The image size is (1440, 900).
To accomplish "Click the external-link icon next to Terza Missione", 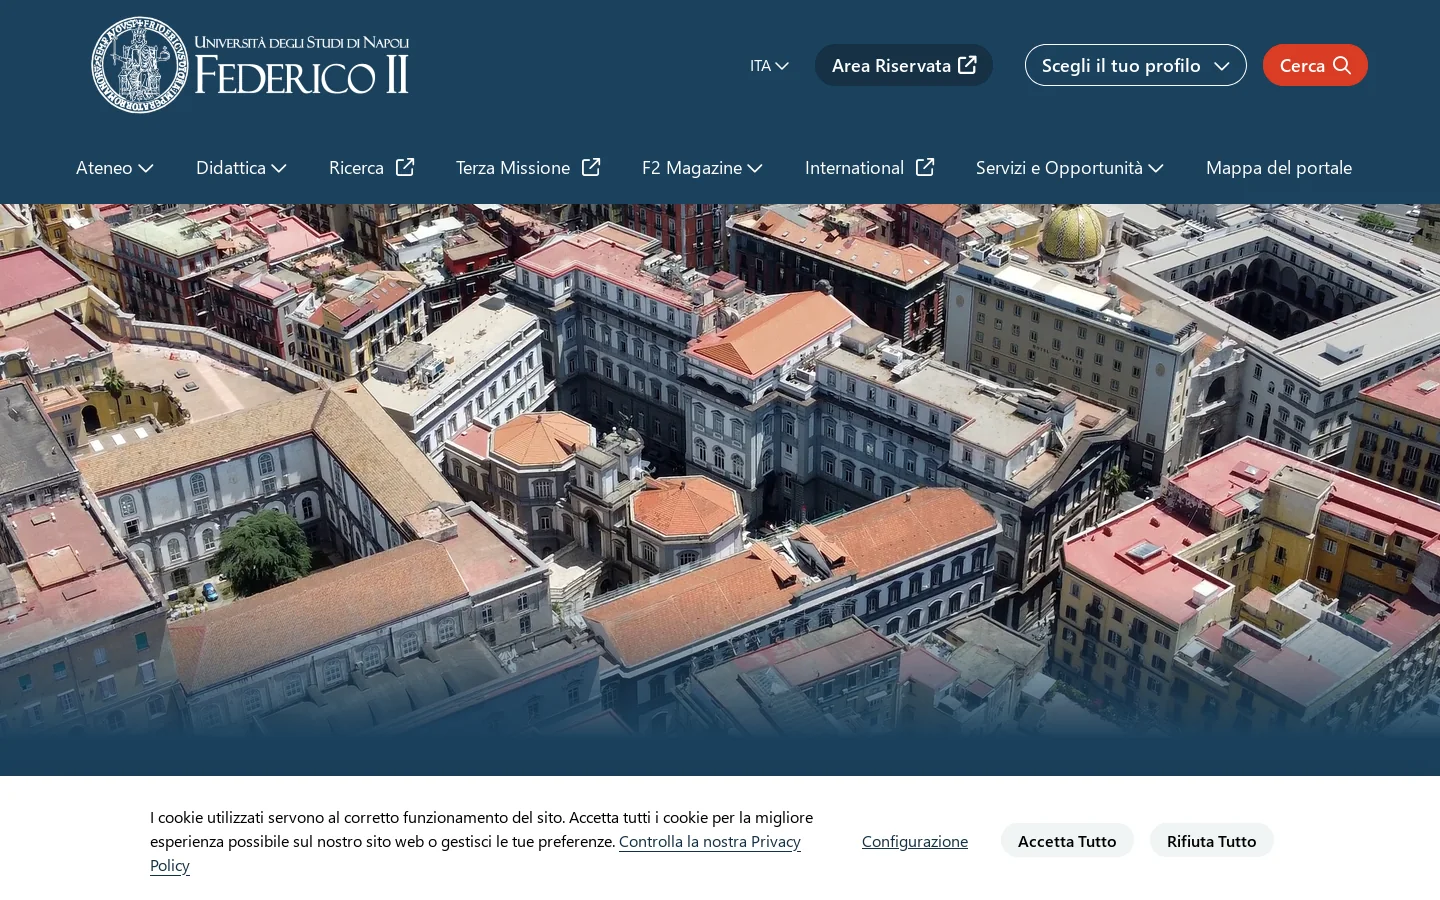I will point(591,167).
